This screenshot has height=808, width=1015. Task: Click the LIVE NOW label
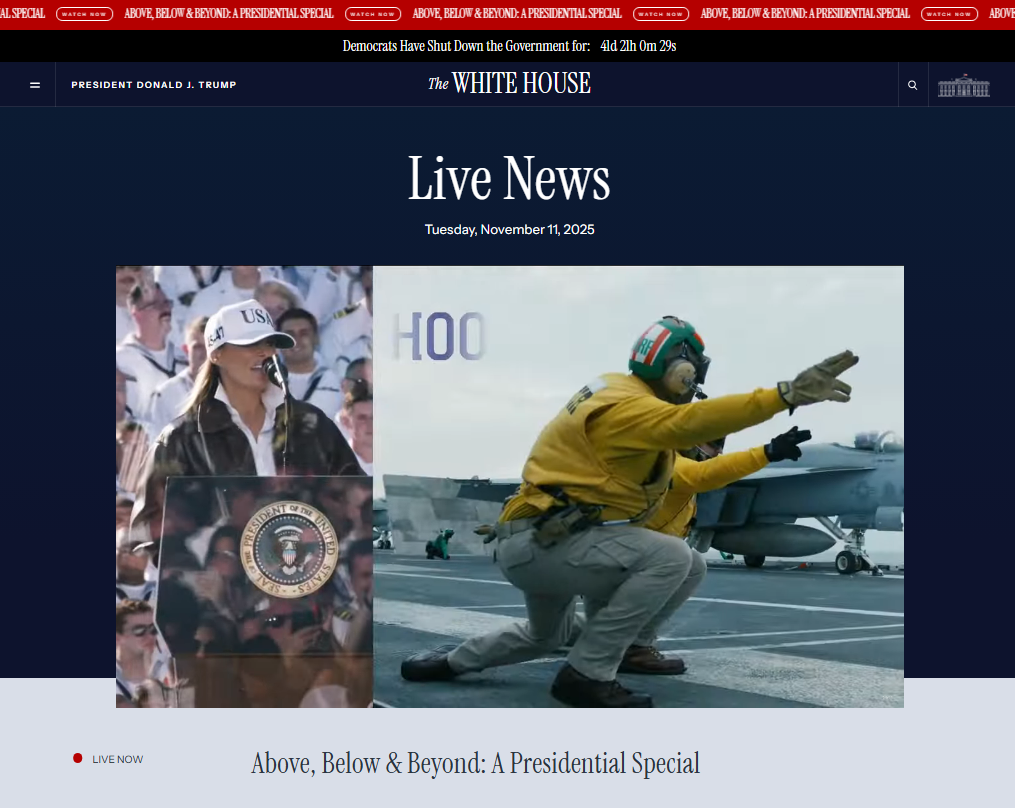[x=117, y=759]
